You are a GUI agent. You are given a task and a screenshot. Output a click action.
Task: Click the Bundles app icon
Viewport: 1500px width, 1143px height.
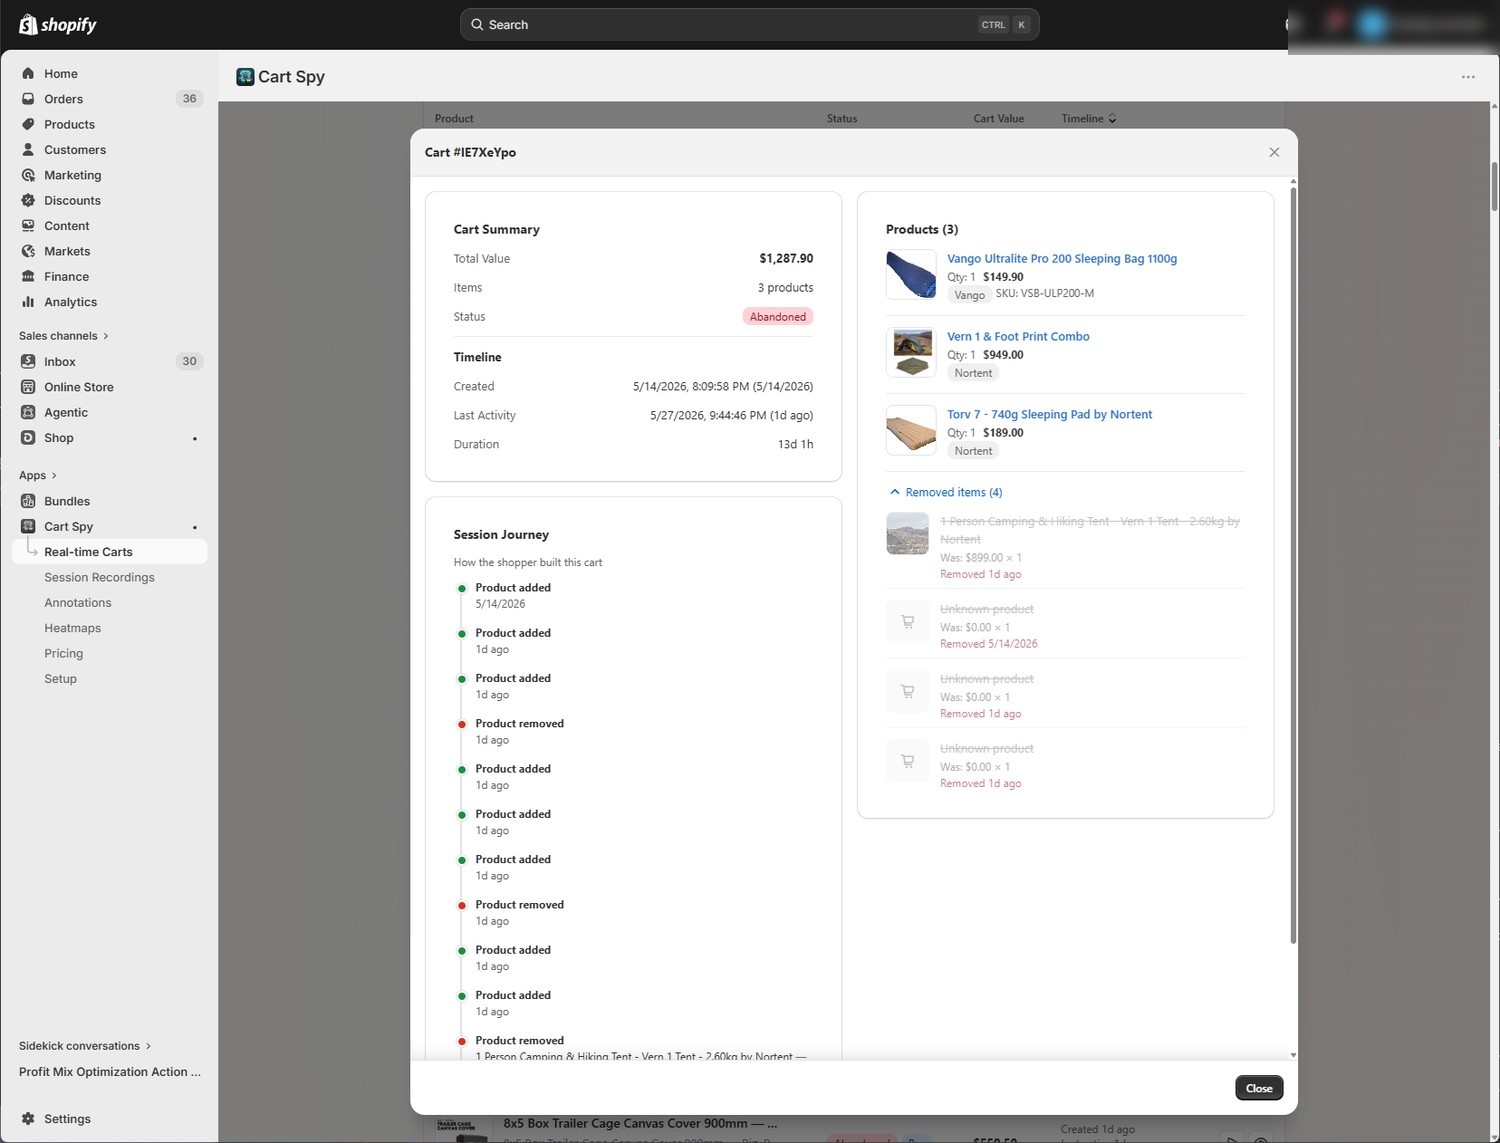[x=28, y=501]
